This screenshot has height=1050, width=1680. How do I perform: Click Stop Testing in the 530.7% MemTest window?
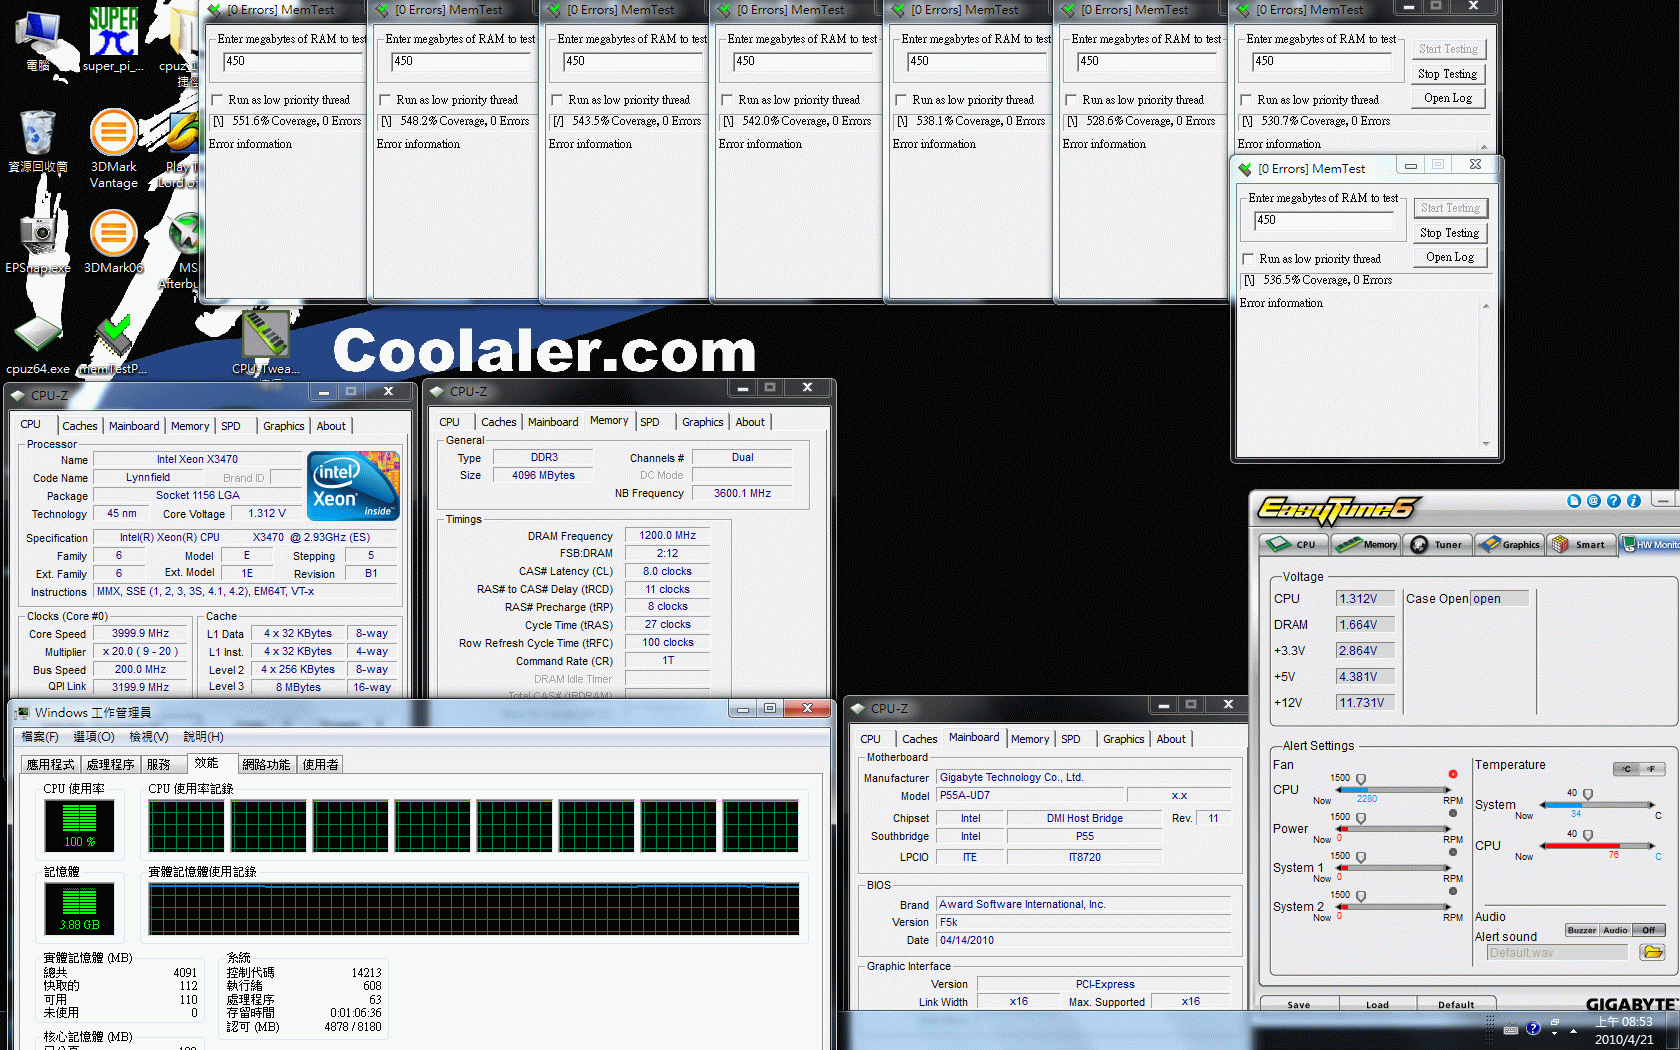click(x=1447, y=74)
